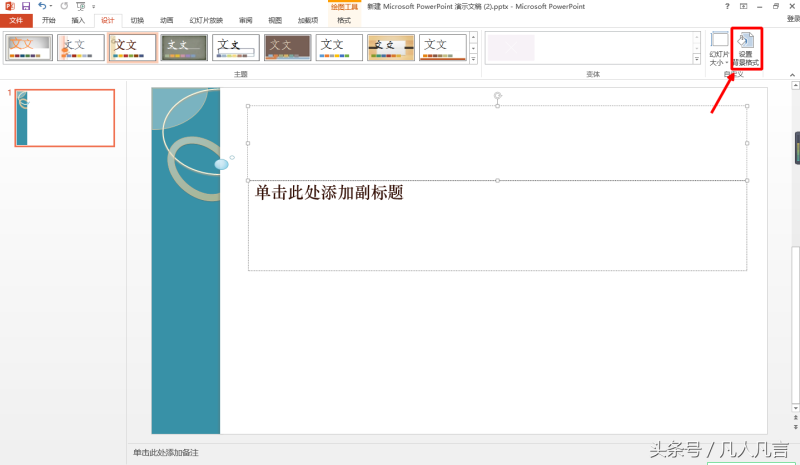Viewport: 800px width, 465px height.
Task: Click the Format Background (设置背景格式) icon
Action: [x=747, y=49]
